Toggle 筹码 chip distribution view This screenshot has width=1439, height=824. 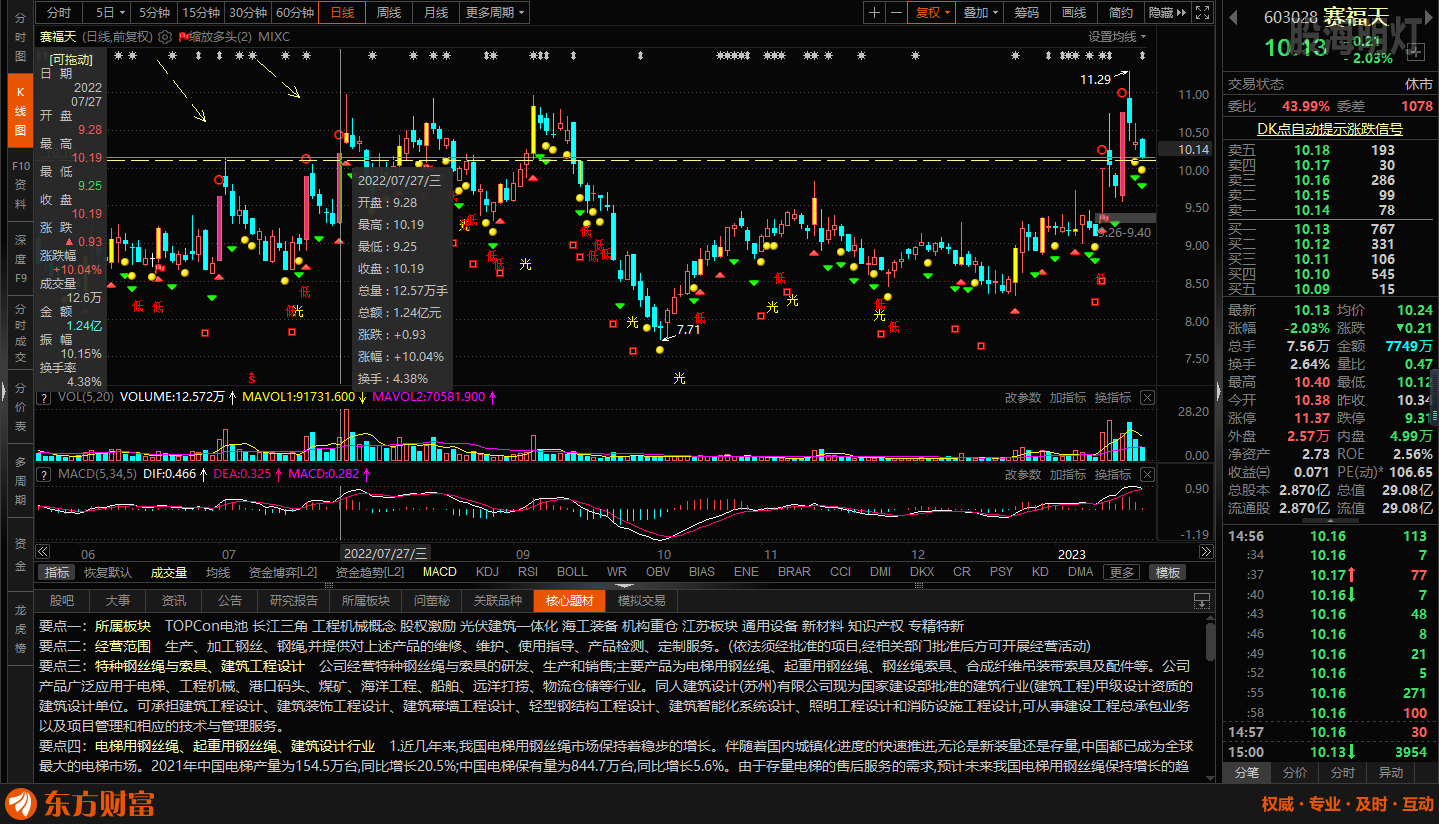[1026, 13]
